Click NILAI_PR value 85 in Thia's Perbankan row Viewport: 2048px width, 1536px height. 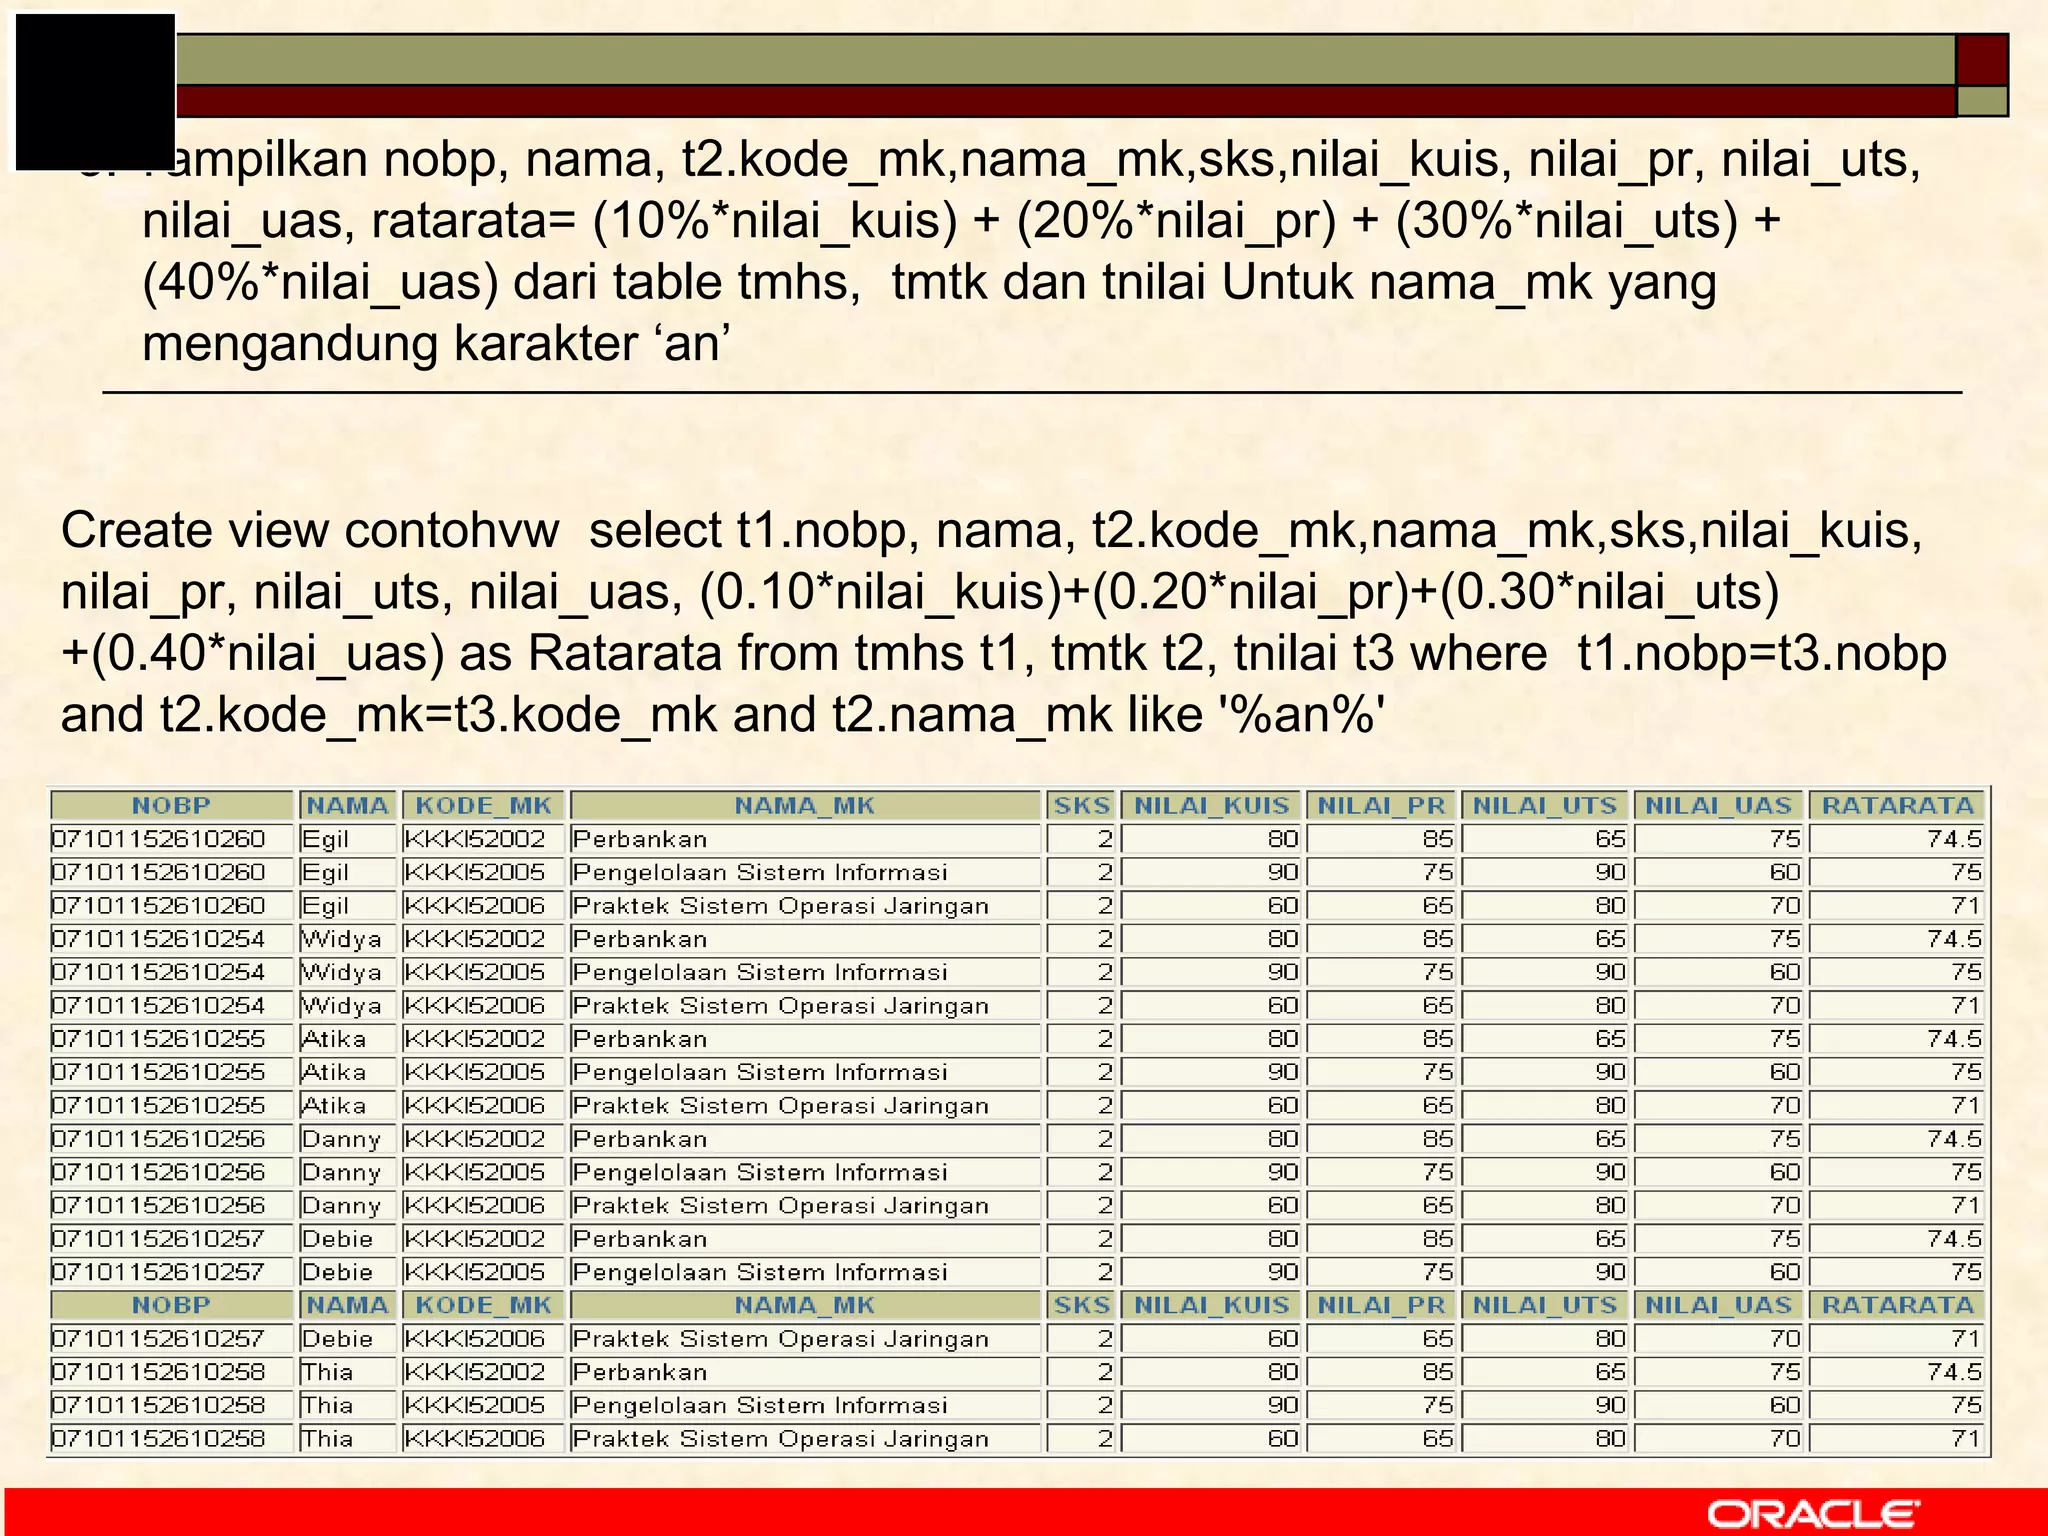click(x=1437, y=1372)
